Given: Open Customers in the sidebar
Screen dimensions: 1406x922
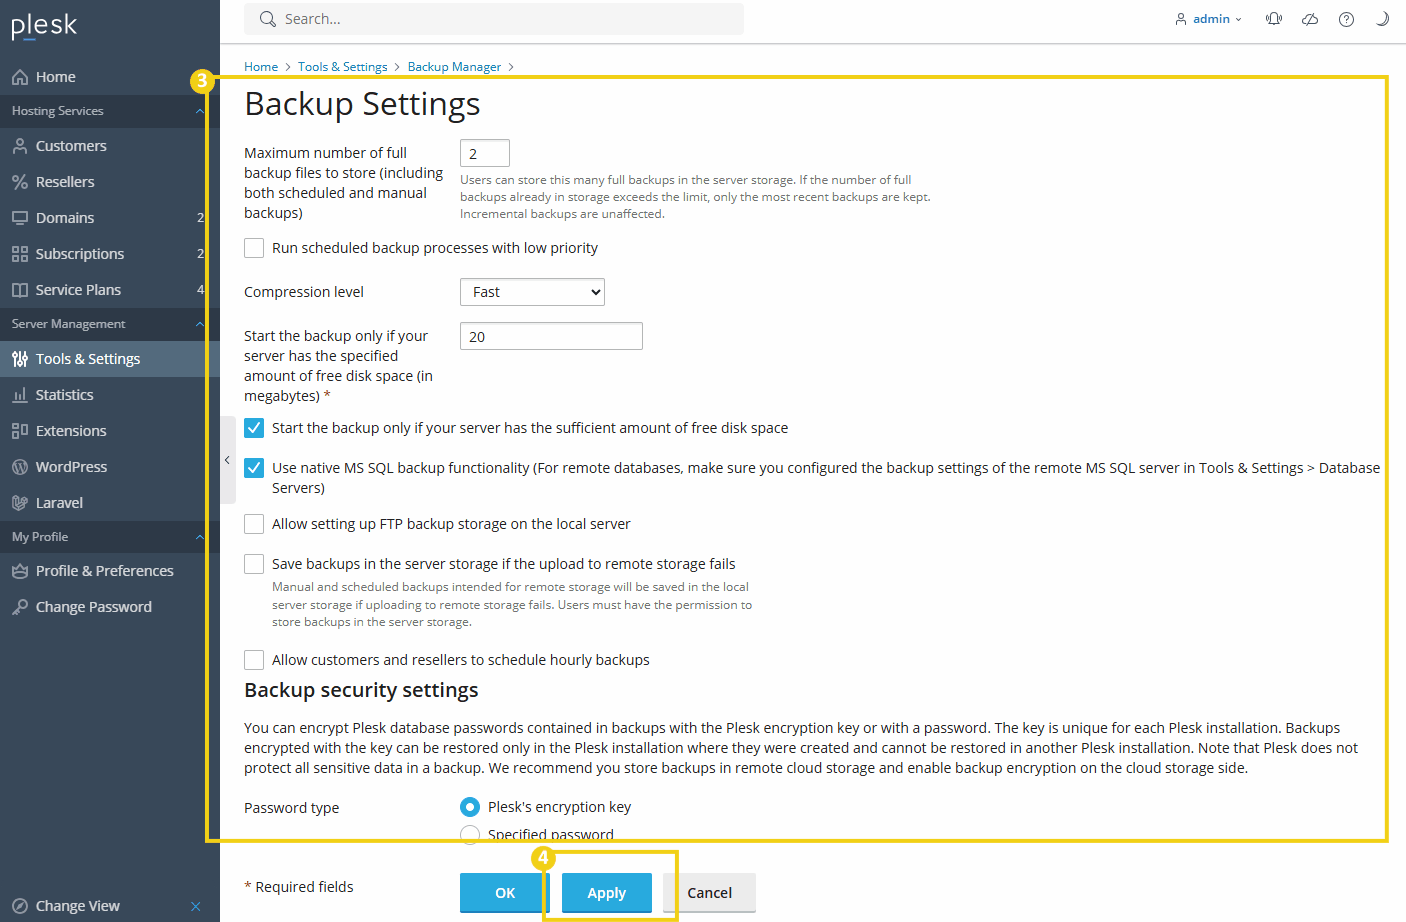Looking at the screenshot, I should (x=71, y=146).
